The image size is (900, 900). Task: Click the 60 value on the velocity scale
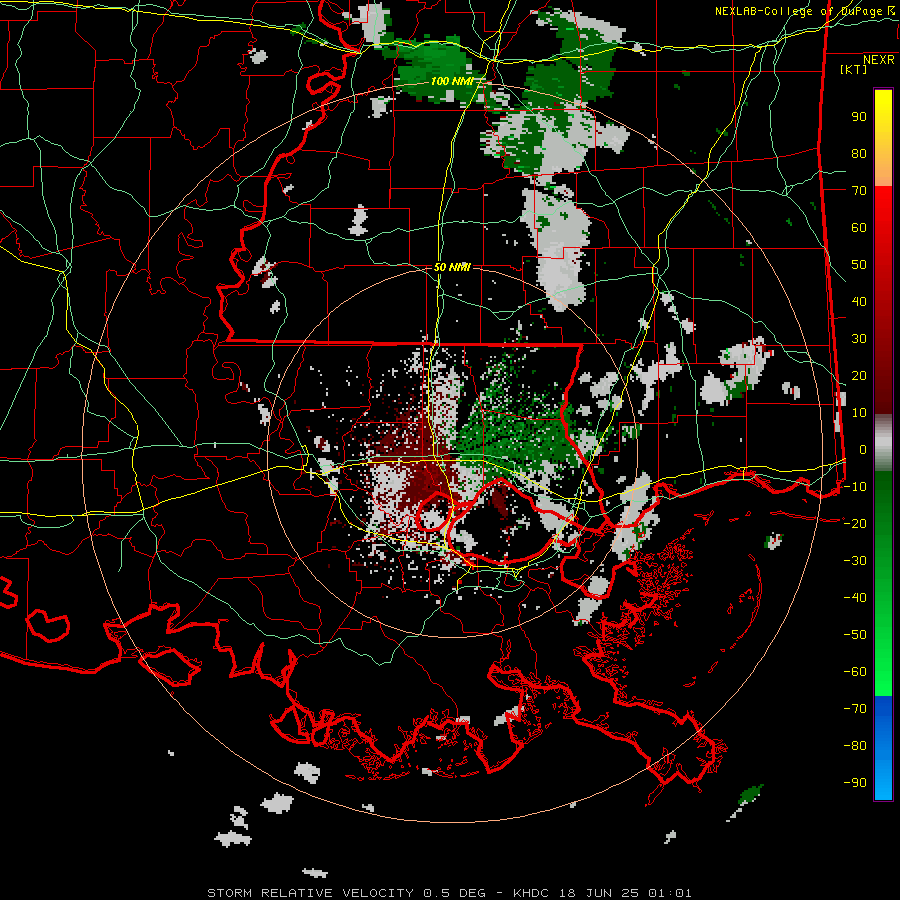pyautogui.click(x=859, y=227)
